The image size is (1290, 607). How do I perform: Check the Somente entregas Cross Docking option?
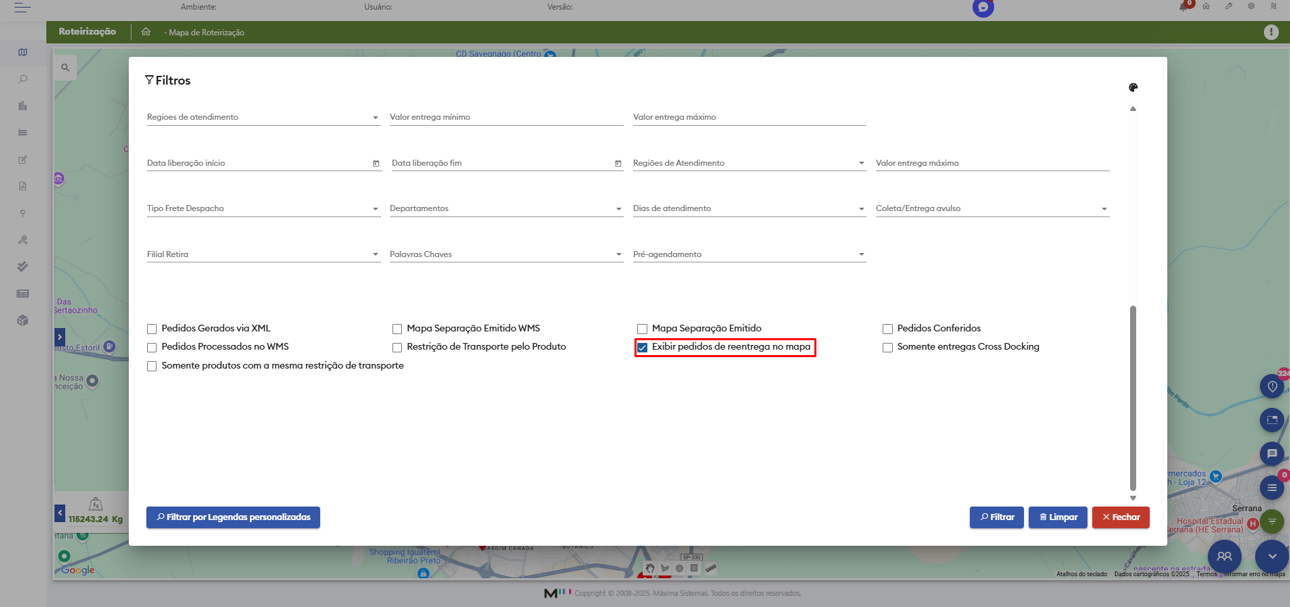click(888, 348)
